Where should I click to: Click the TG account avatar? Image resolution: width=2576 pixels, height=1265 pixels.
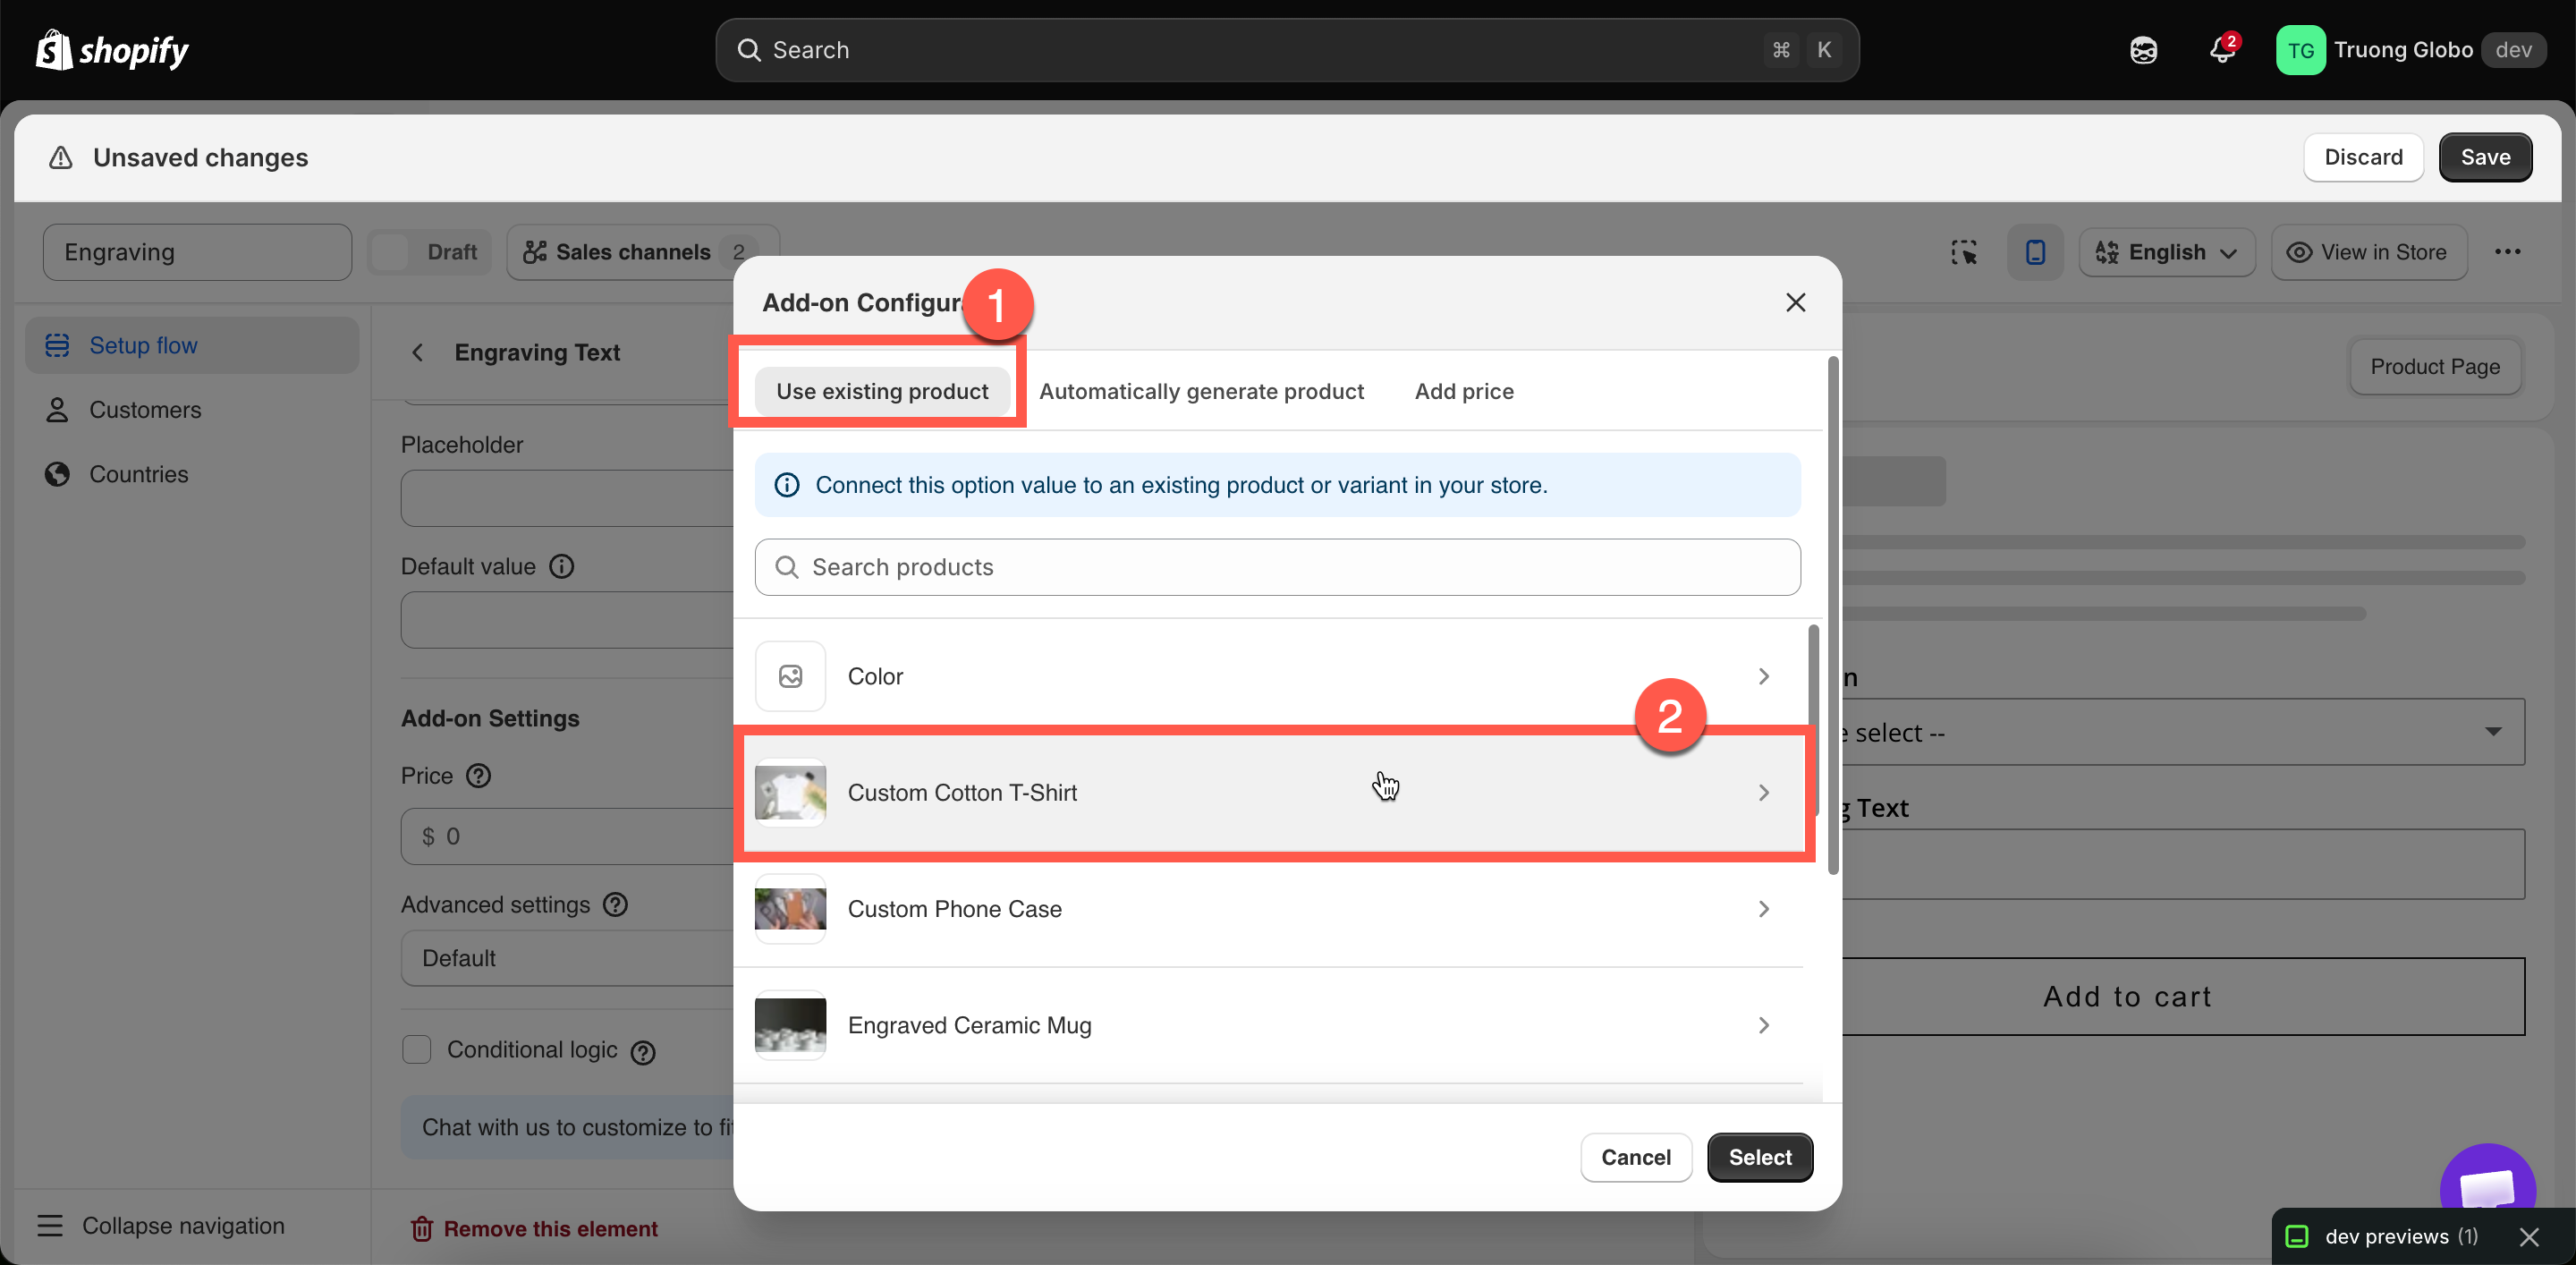[2300, 50]
